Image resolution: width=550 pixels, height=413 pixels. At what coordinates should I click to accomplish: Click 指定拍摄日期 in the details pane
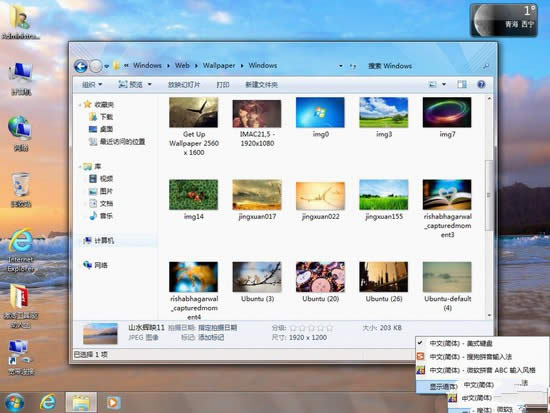(x=217, y=328)
